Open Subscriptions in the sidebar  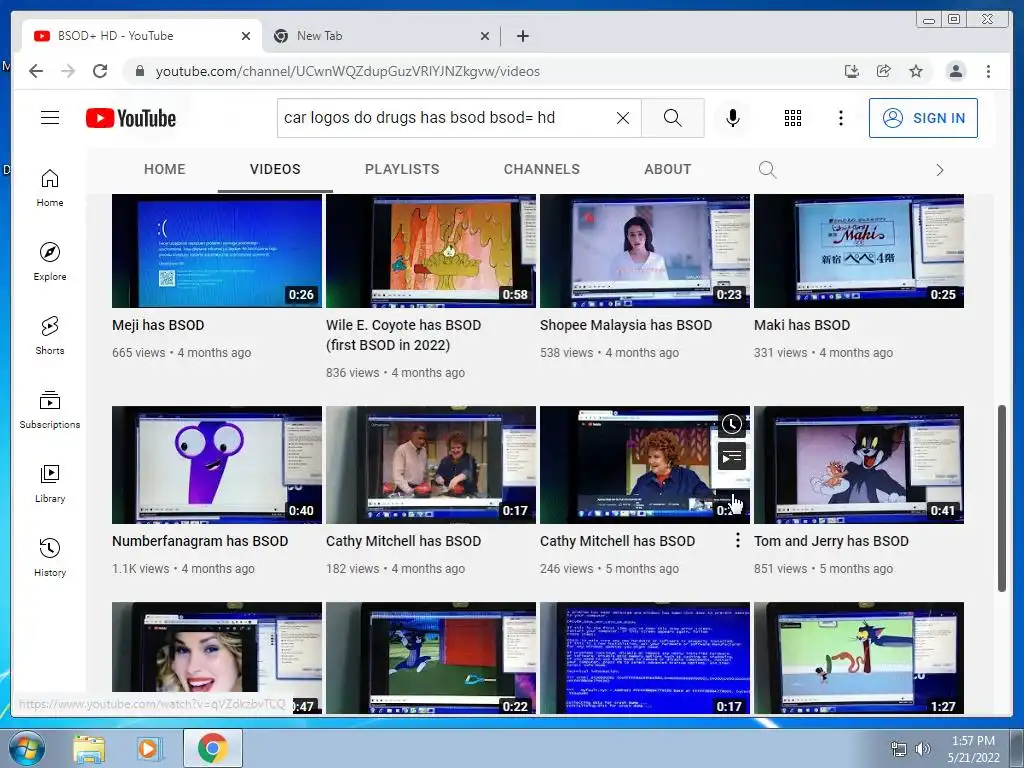[x=50, y=410]
